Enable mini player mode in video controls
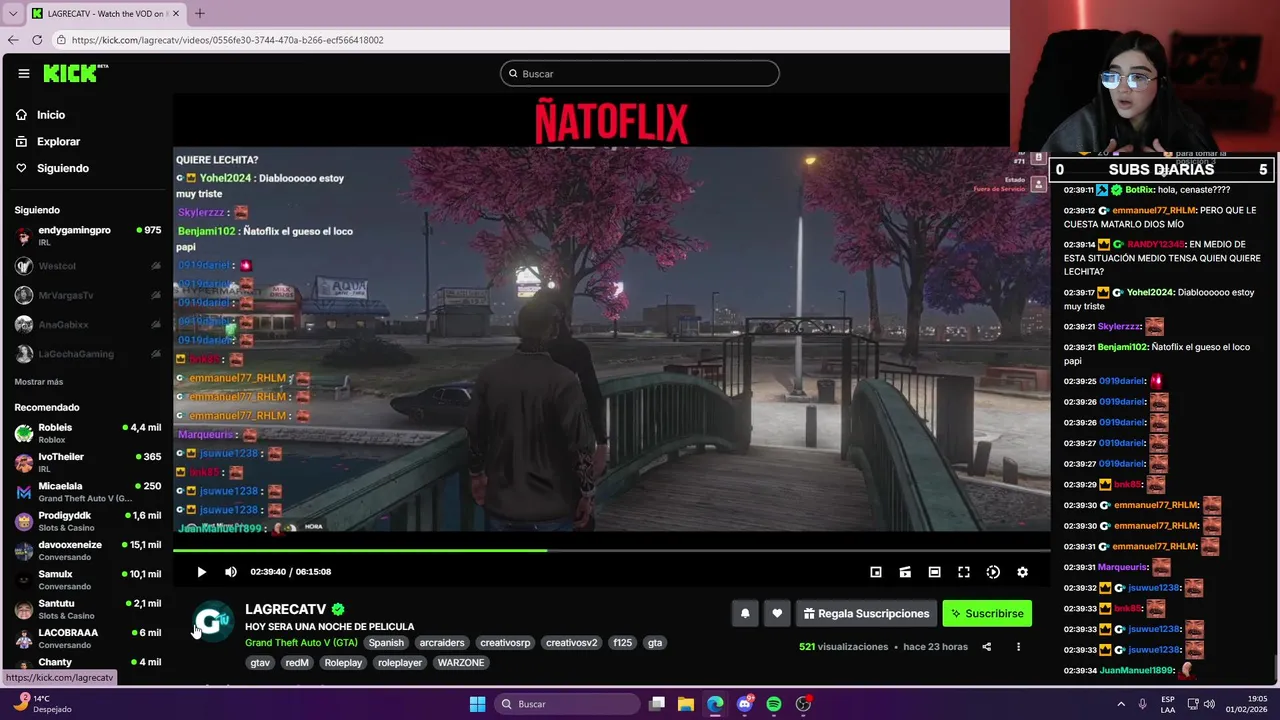The image size is (1280, 720). tap(876, 572)
